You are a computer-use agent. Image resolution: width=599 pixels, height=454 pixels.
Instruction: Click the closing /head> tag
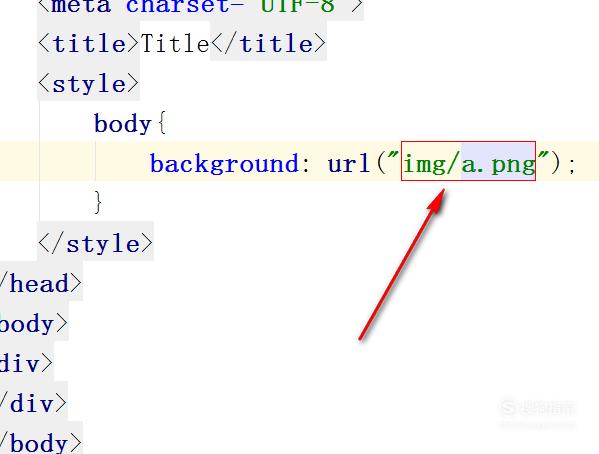pyautogui.click(x=40, y=283)
